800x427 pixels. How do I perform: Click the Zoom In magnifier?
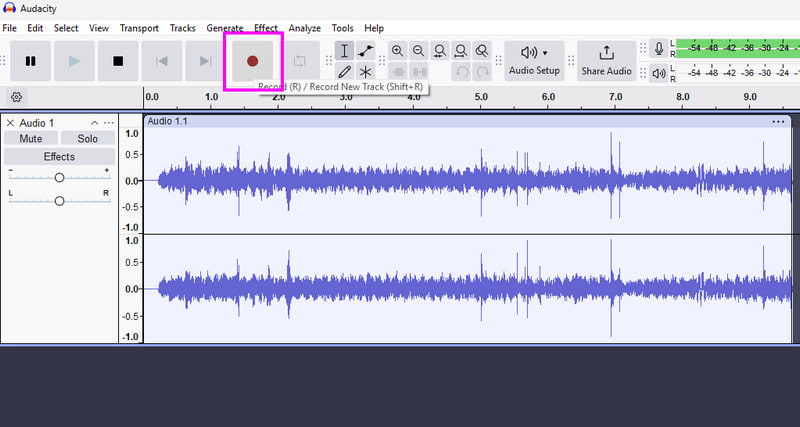[397, 51]
